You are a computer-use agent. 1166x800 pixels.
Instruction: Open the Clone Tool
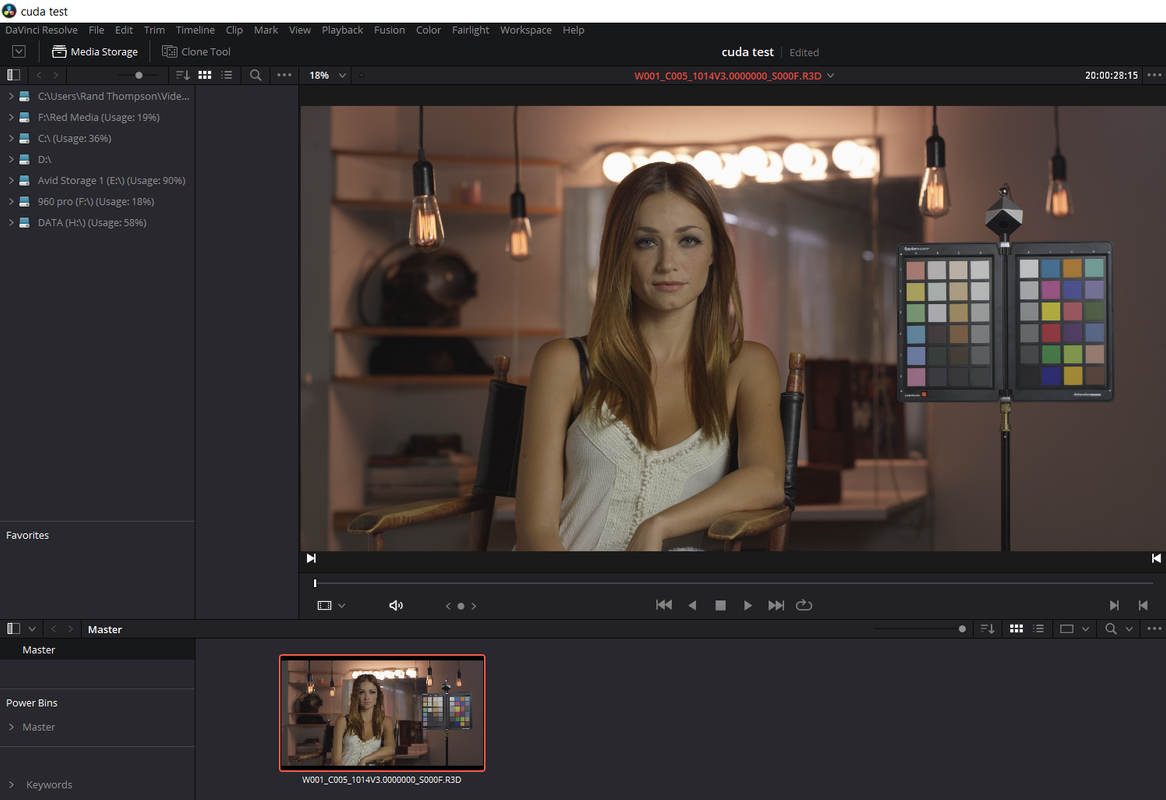tap(196, 51)
